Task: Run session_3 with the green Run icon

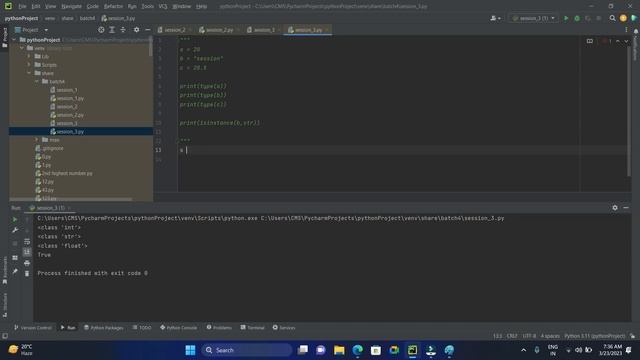Action: click(x=566, y=18)
